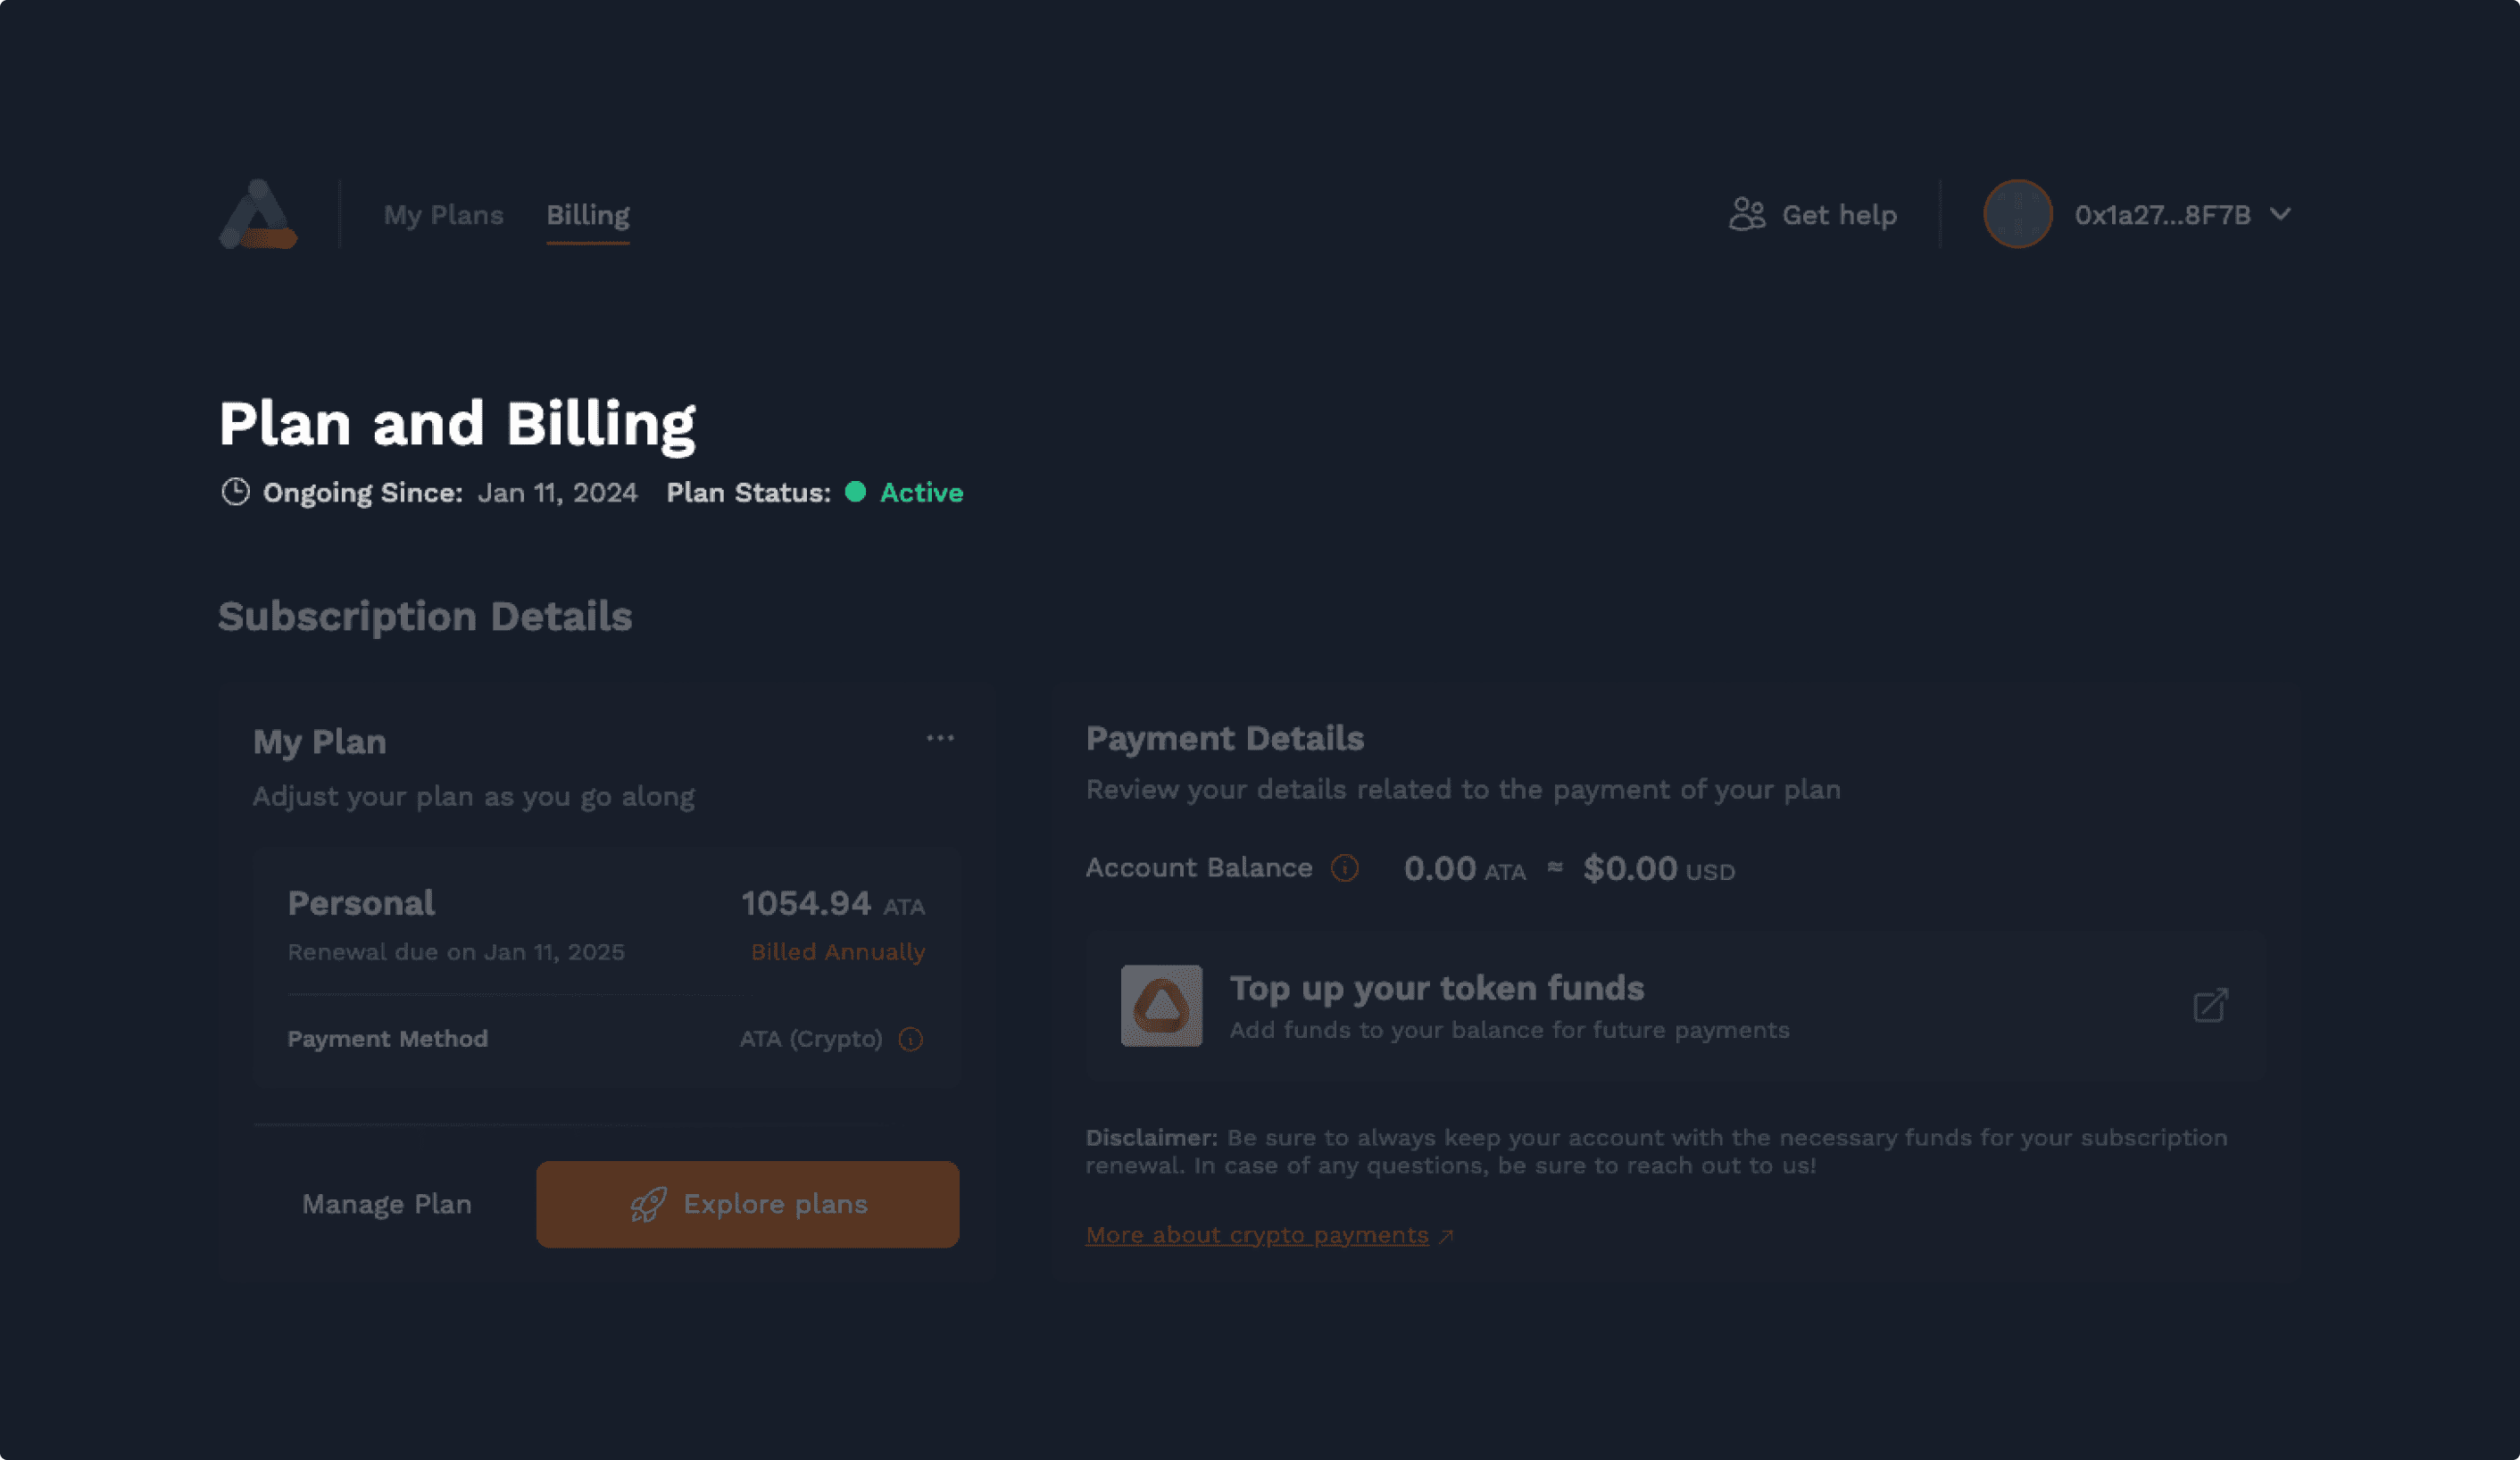The width and height of the screenshot is (2520, 1460).
Task: Click the clock icon beside Ongoing Since
Action: click(x=236, y=491)
